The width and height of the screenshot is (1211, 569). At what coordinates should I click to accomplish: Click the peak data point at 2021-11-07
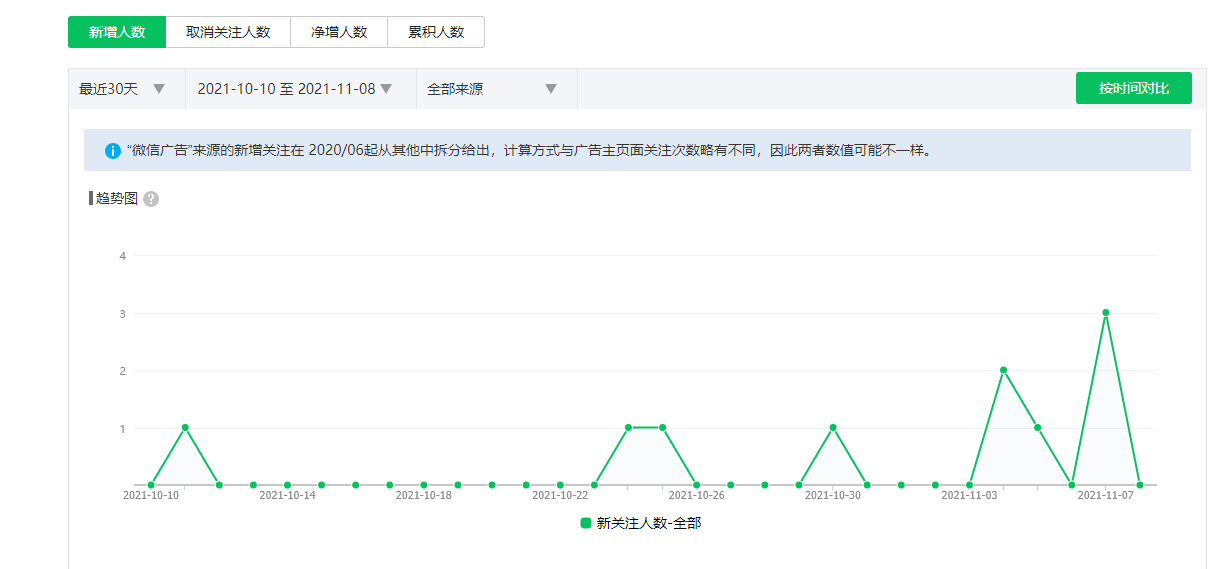click(1105, 313)
